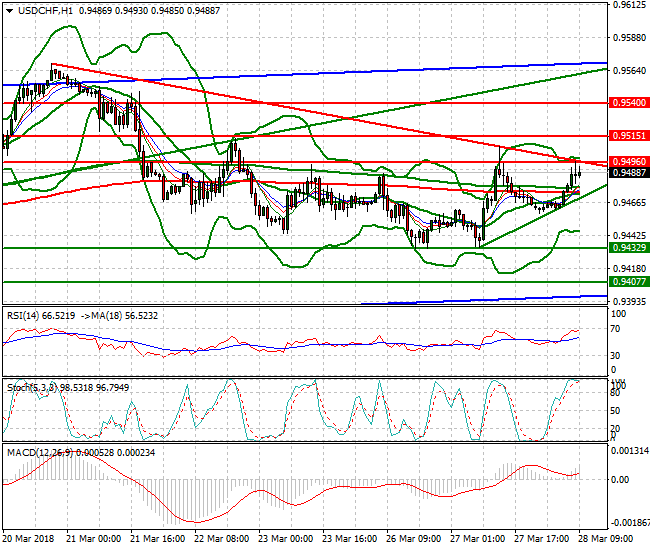Click the 0.94425 price scale value
The height and width of the screenshot is (550, 650).
629,235
